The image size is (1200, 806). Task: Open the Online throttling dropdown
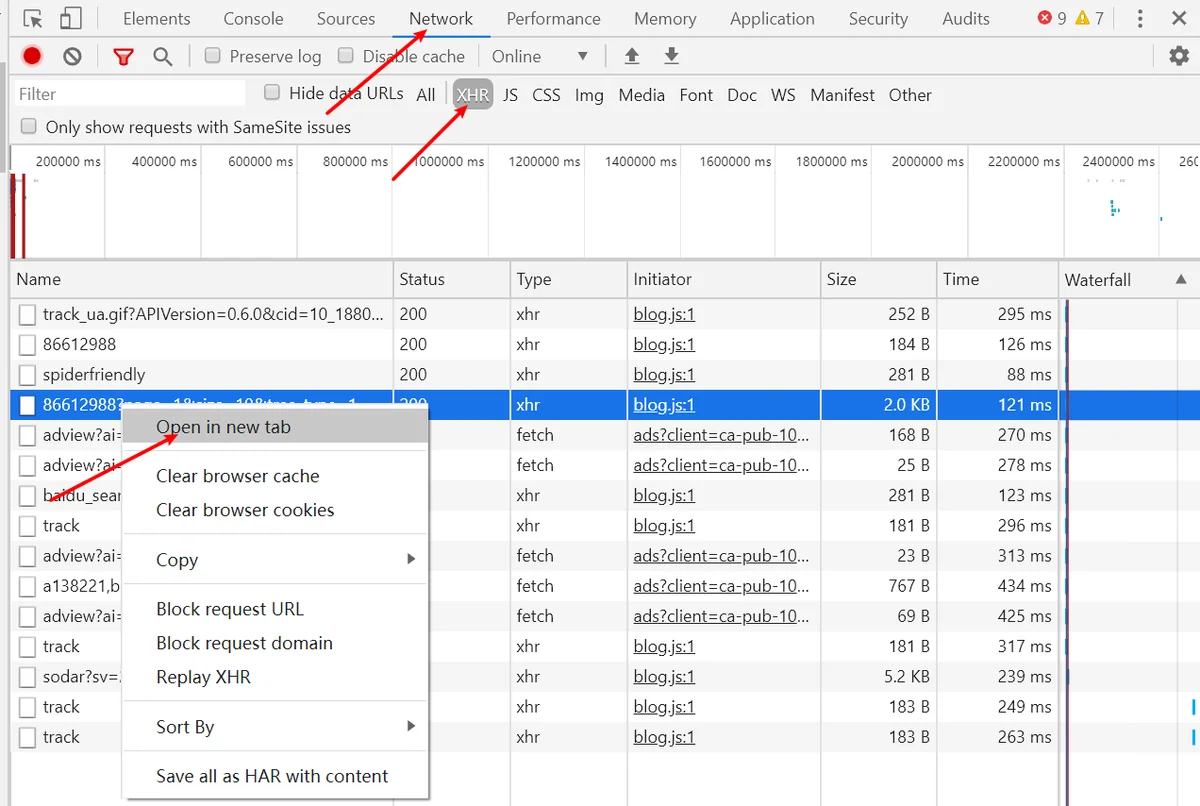(539, 57)
